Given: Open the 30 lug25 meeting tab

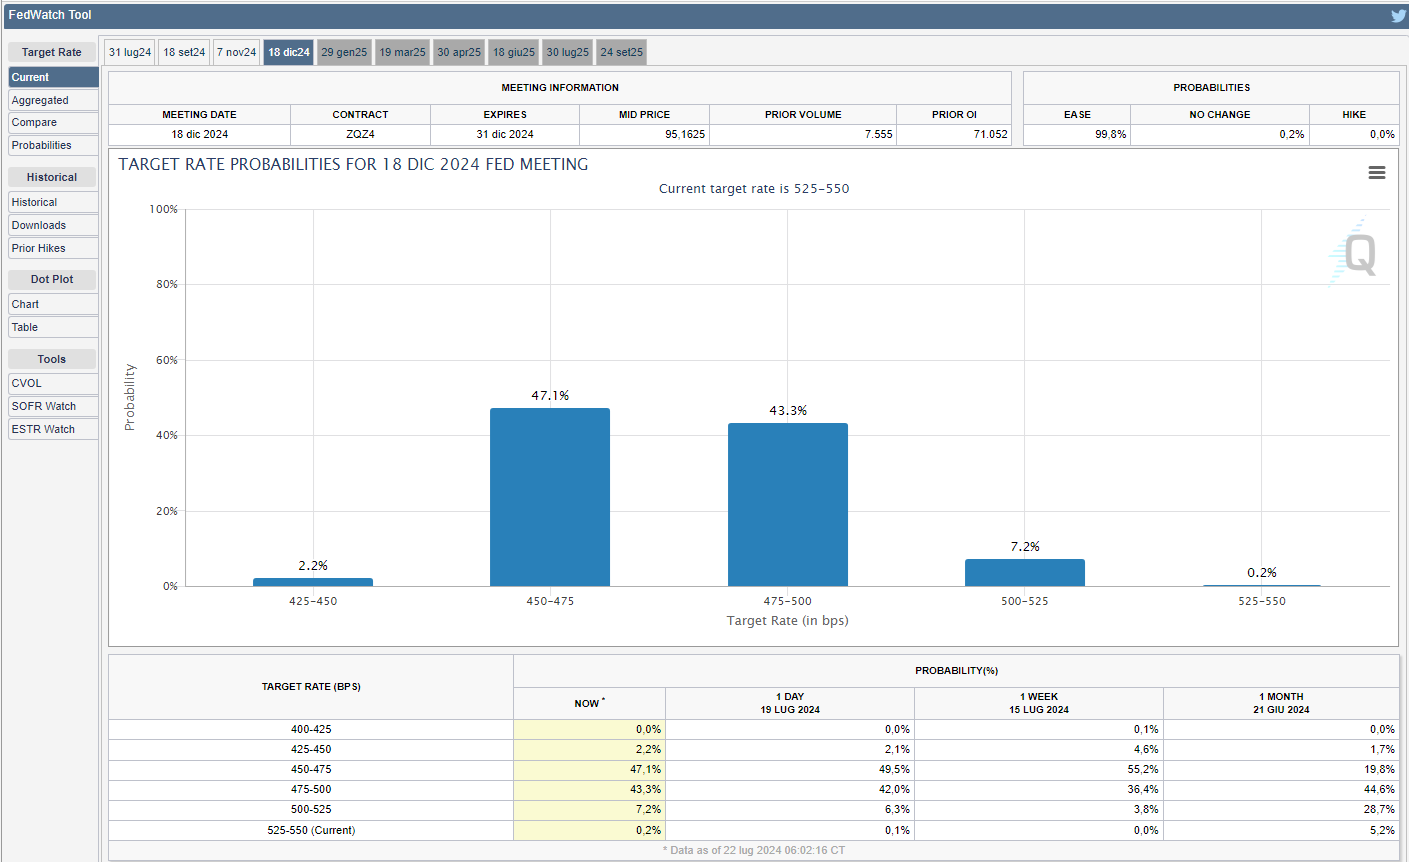Looking at the screenshot, I should tap(568, 52).
